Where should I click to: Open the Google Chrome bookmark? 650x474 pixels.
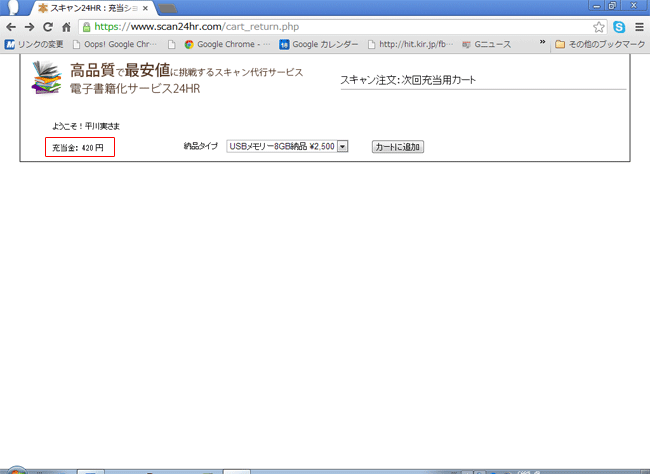coord(228,44)
